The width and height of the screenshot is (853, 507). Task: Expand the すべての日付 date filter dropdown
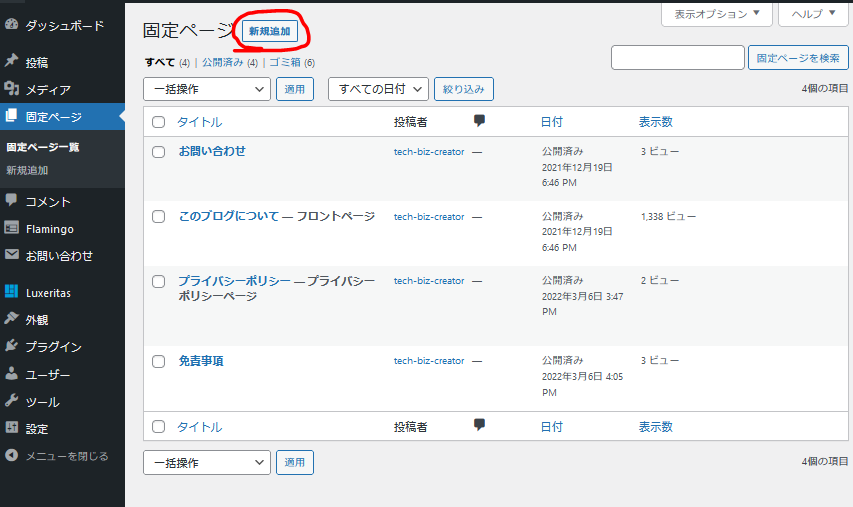(x=378, y=89)
